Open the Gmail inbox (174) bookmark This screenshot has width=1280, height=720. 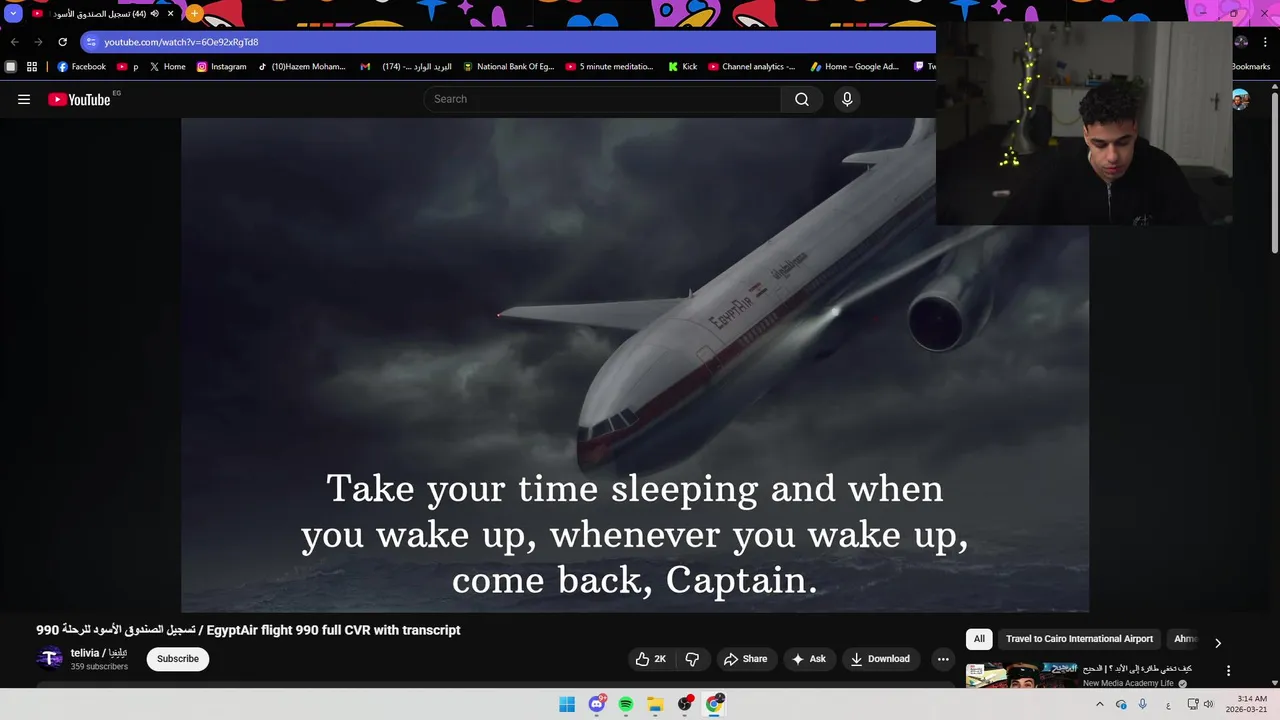coord(405,67)
